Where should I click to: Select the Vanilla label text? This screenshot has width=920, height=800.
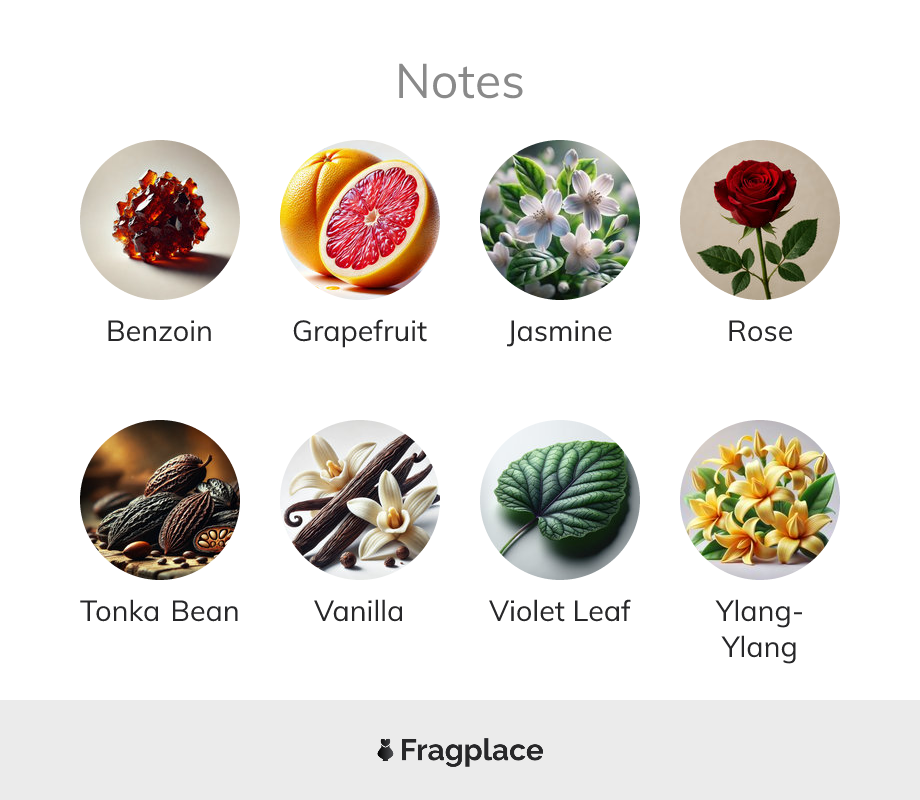pyautogui.click(x=359, y=612)
